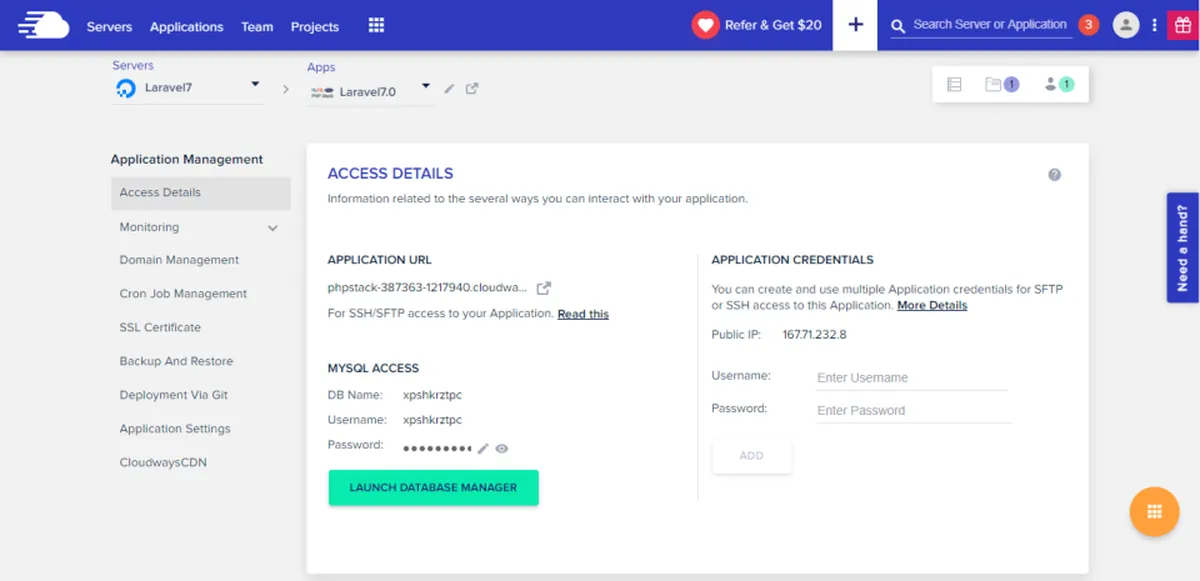Open the help question mark icon
The height and width of the screenshot is (581, 1200).
pyautogui.click(x=1054, y=175)
